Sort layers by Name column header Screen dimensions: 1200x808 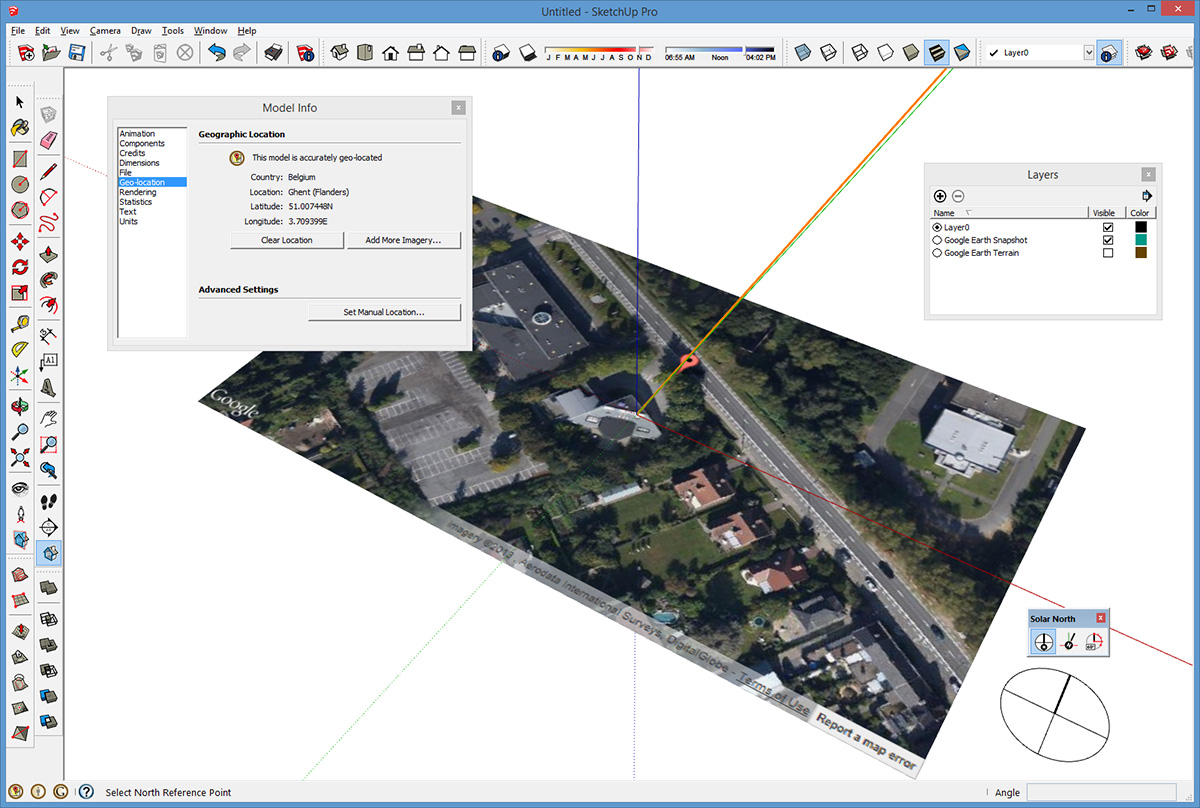tap(1009, 213)
